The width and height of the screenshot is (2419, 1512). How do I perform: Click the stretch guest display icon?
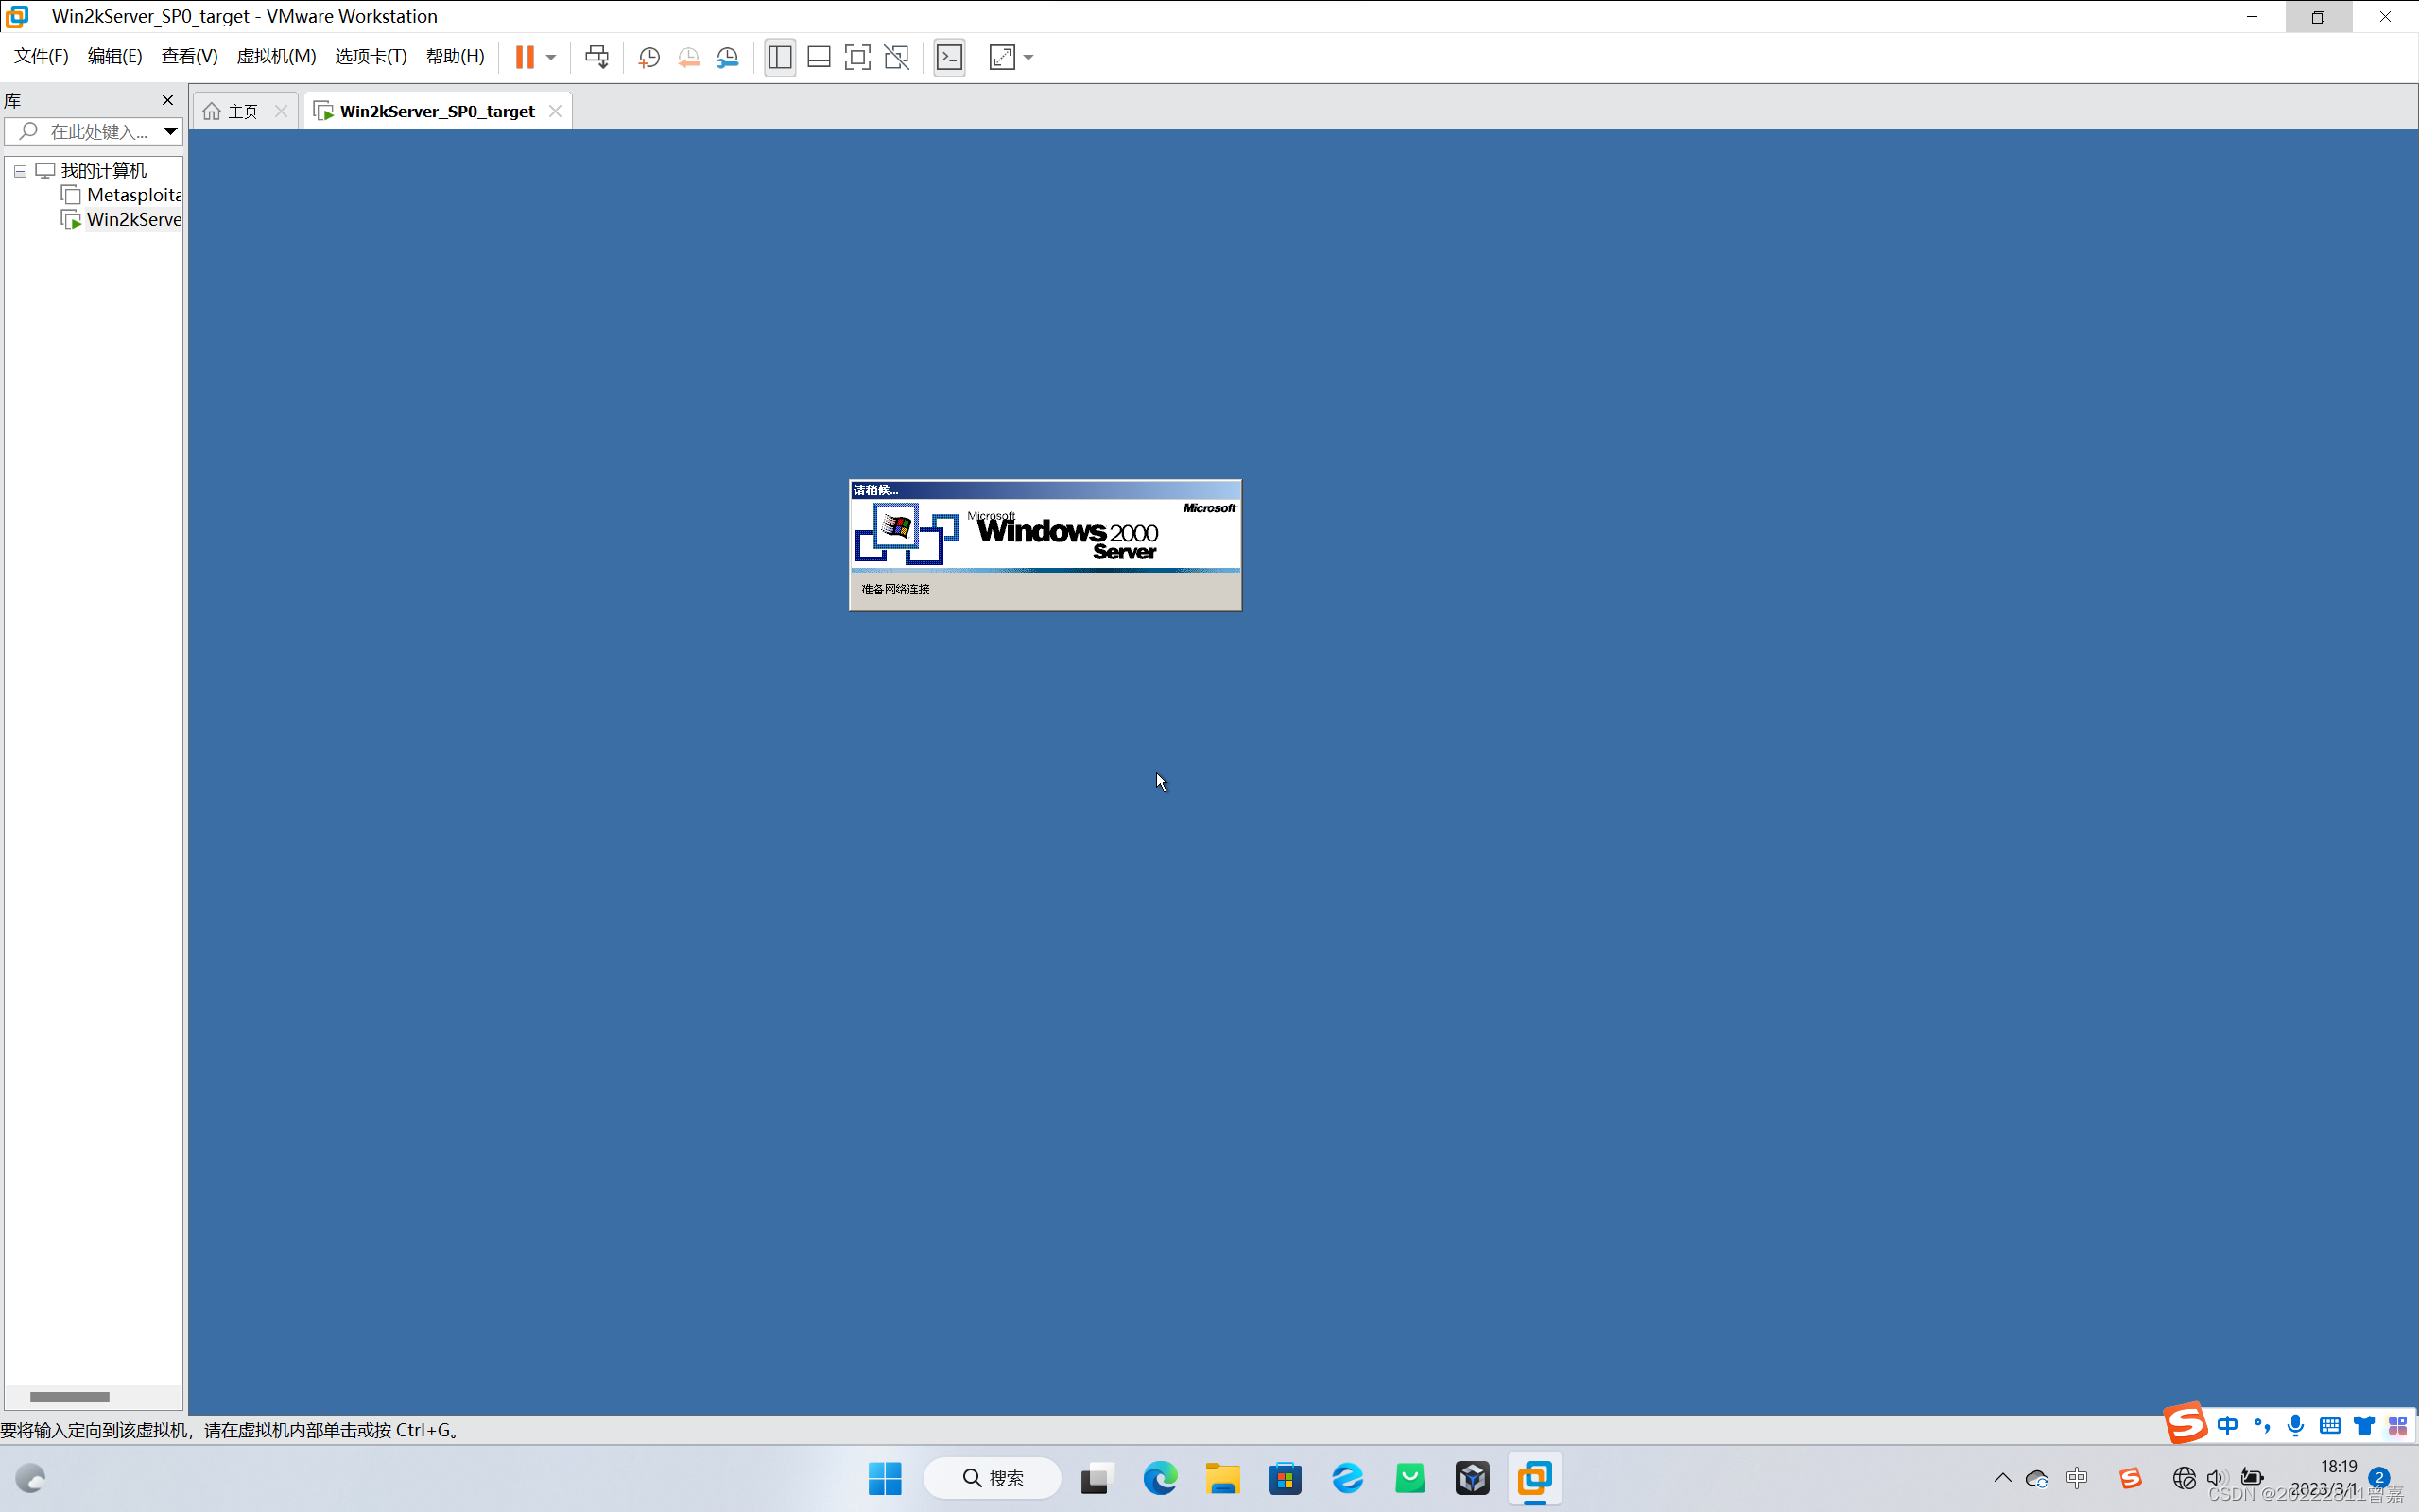point(1002,57)
